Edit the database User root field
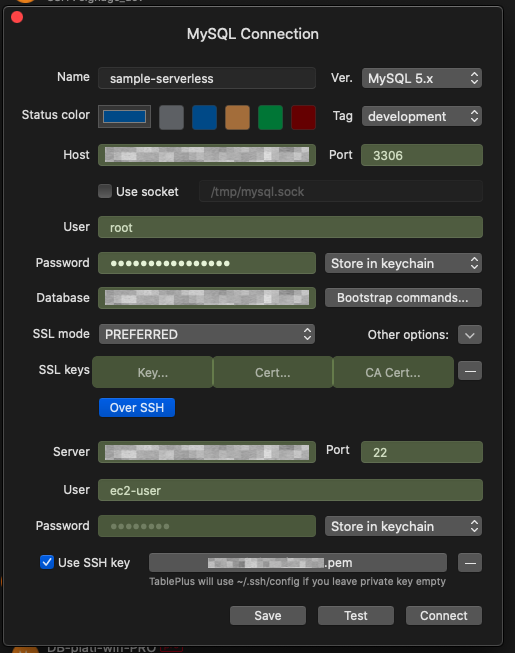The height and width of the screenshot is (653, 515). [290, 227]
